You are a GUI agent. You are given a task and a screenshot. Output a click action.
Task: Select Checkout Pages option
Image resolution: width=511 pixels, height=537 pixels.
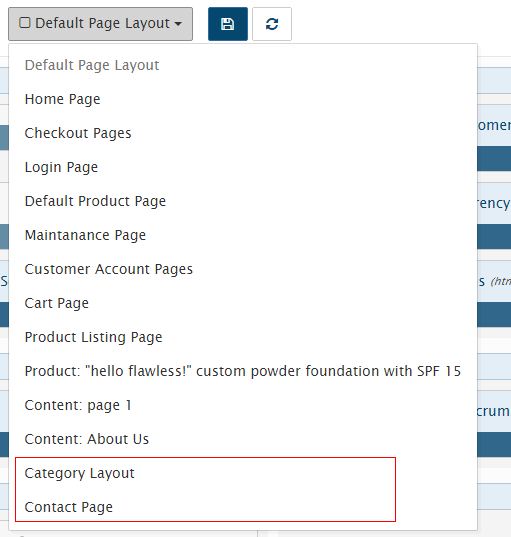[x=78, y=133]
